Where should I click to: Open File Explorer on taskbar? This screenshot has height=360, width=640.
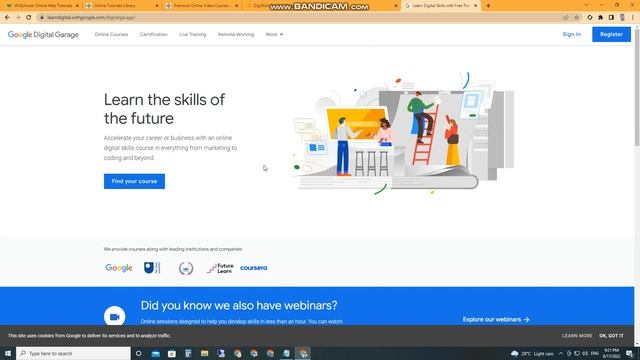204,353
